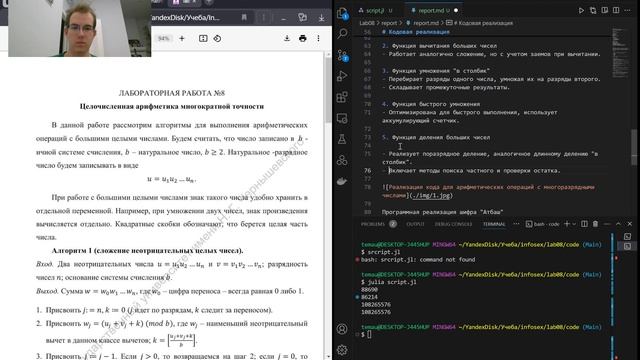Split the terminal panel

[584, 224]
